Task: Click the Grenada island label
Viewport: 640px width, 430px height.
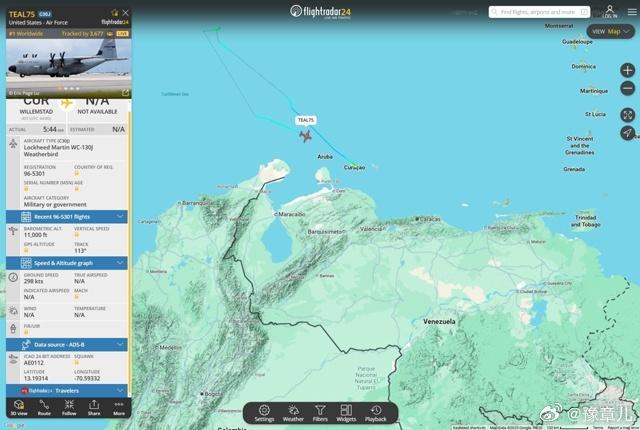Action: pyautogui.click(x=574, y=169)
